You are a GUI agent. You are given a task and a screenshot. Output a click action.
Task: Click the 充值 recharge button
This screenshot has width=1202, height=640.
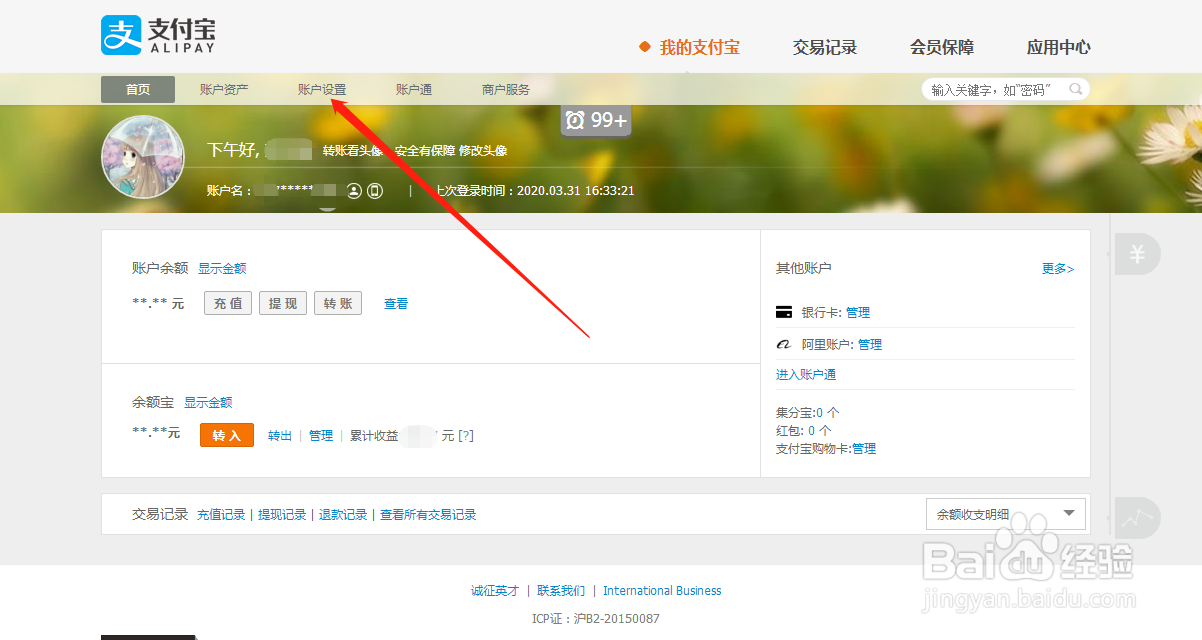[x=227, y=302]
